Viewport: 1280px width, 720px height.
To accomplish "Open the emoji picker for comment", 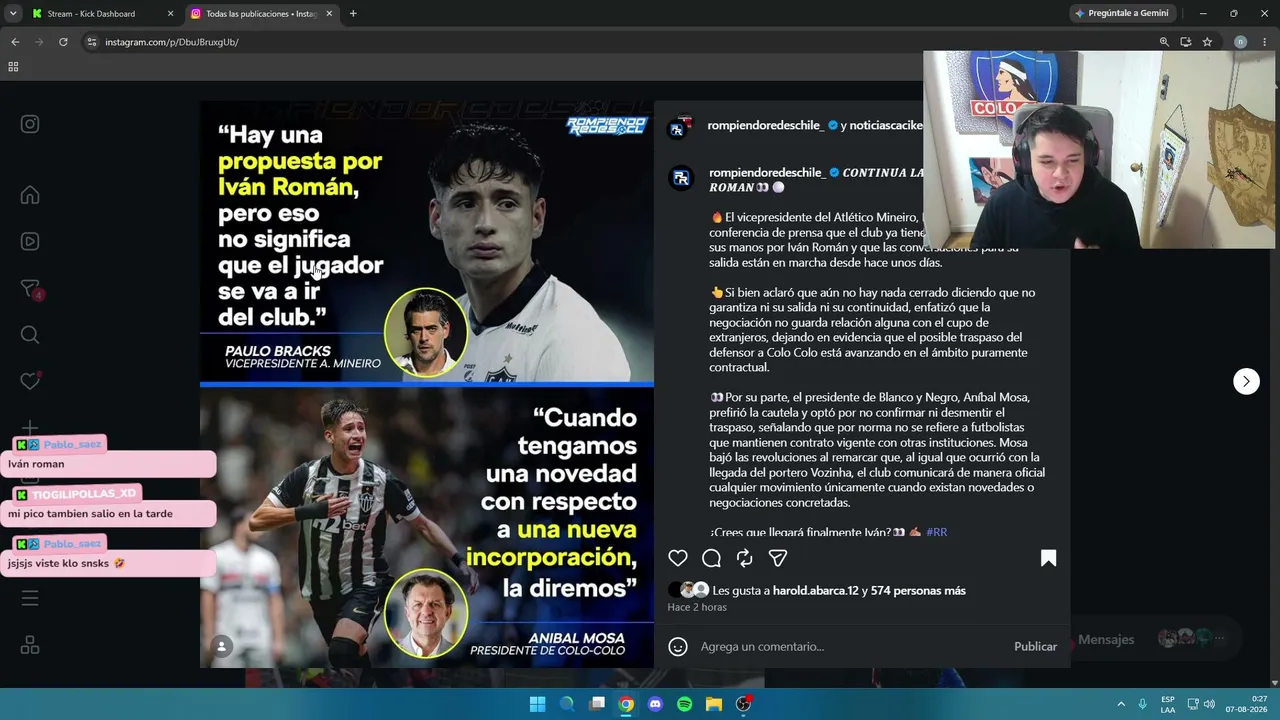I will point(678,647).
